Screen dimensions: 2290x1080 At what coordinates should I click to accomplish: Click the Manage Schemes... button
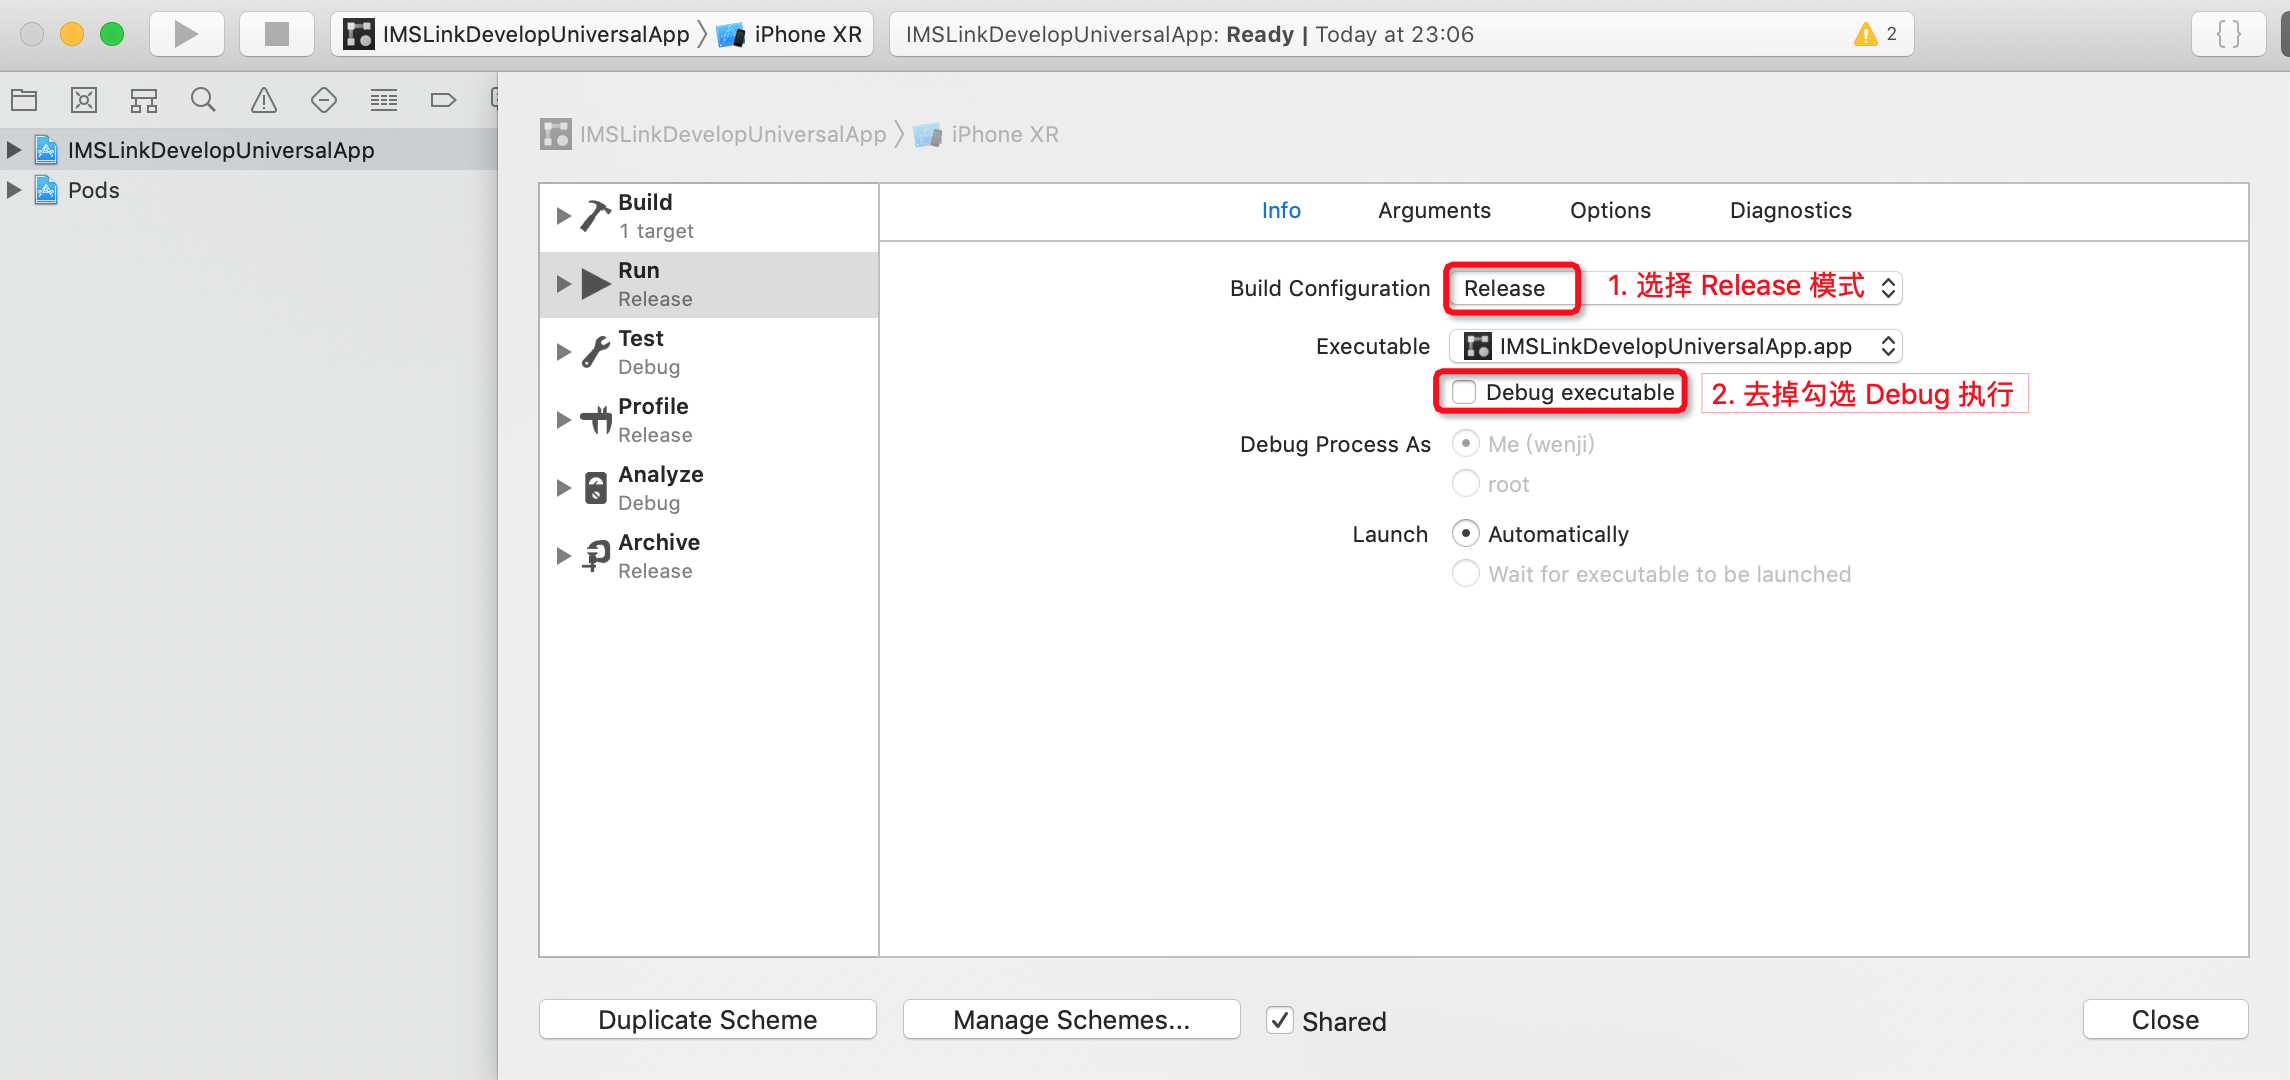[x=1072, y=1020]
